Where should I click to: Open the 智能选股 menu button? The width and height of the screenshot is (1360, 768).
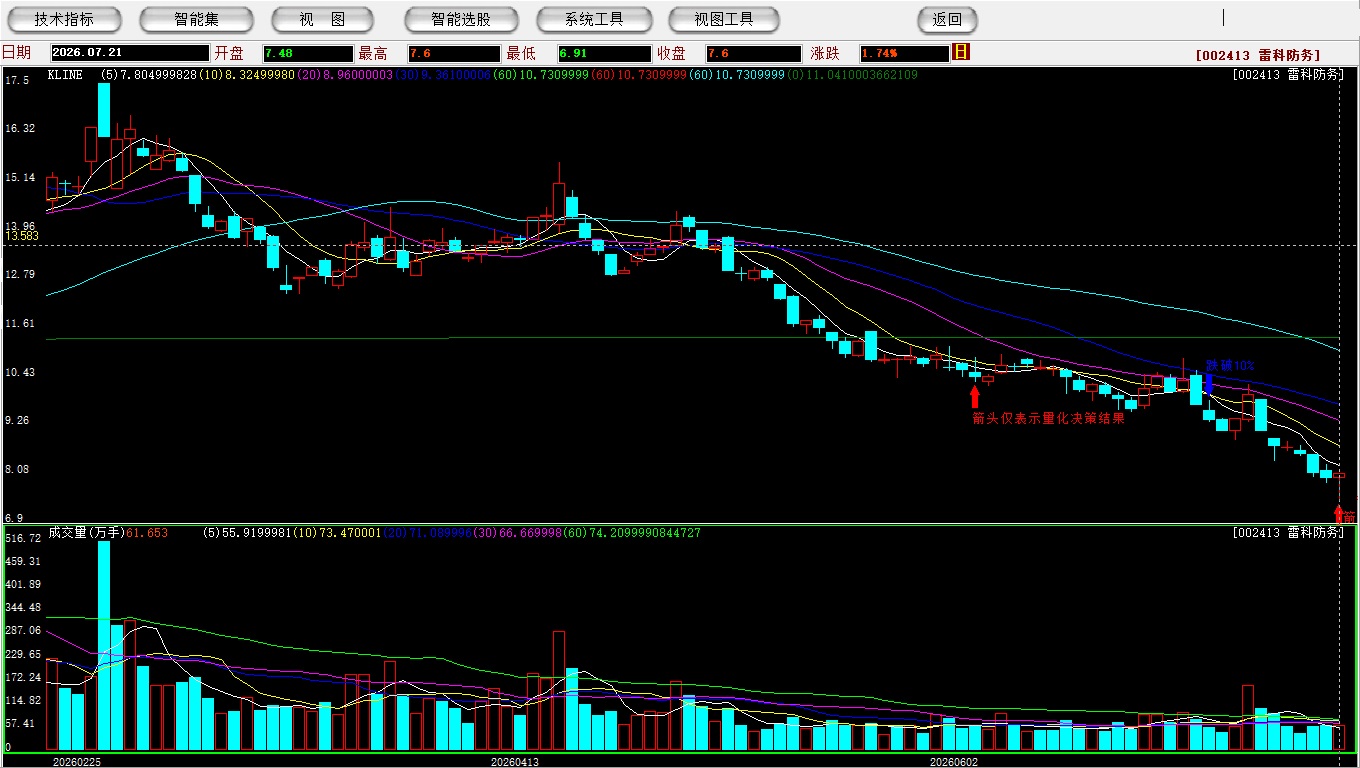pyautogui.click(x=461, y=19)
